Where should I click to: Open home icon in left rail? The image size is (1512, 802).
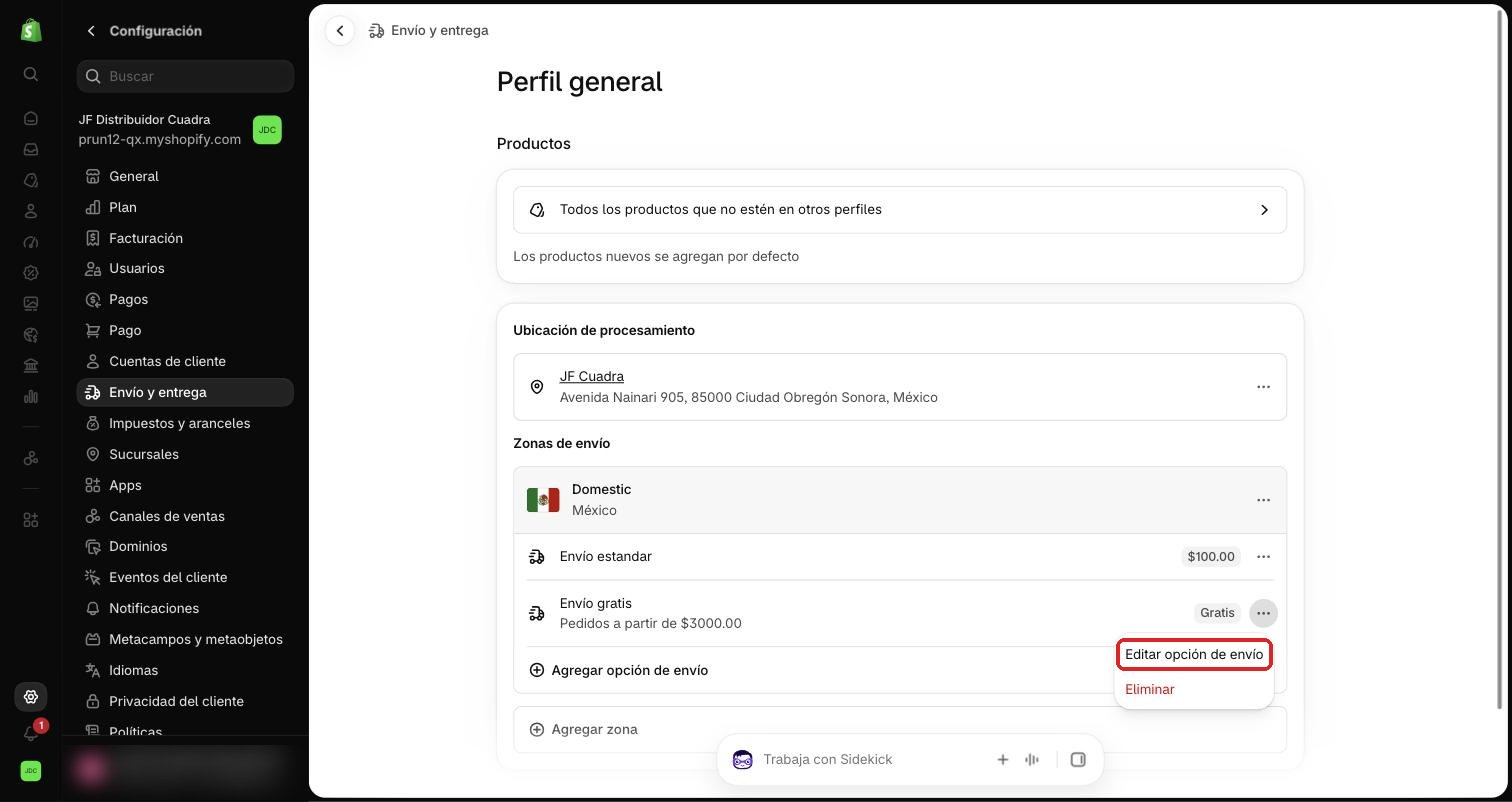(31, 118)
